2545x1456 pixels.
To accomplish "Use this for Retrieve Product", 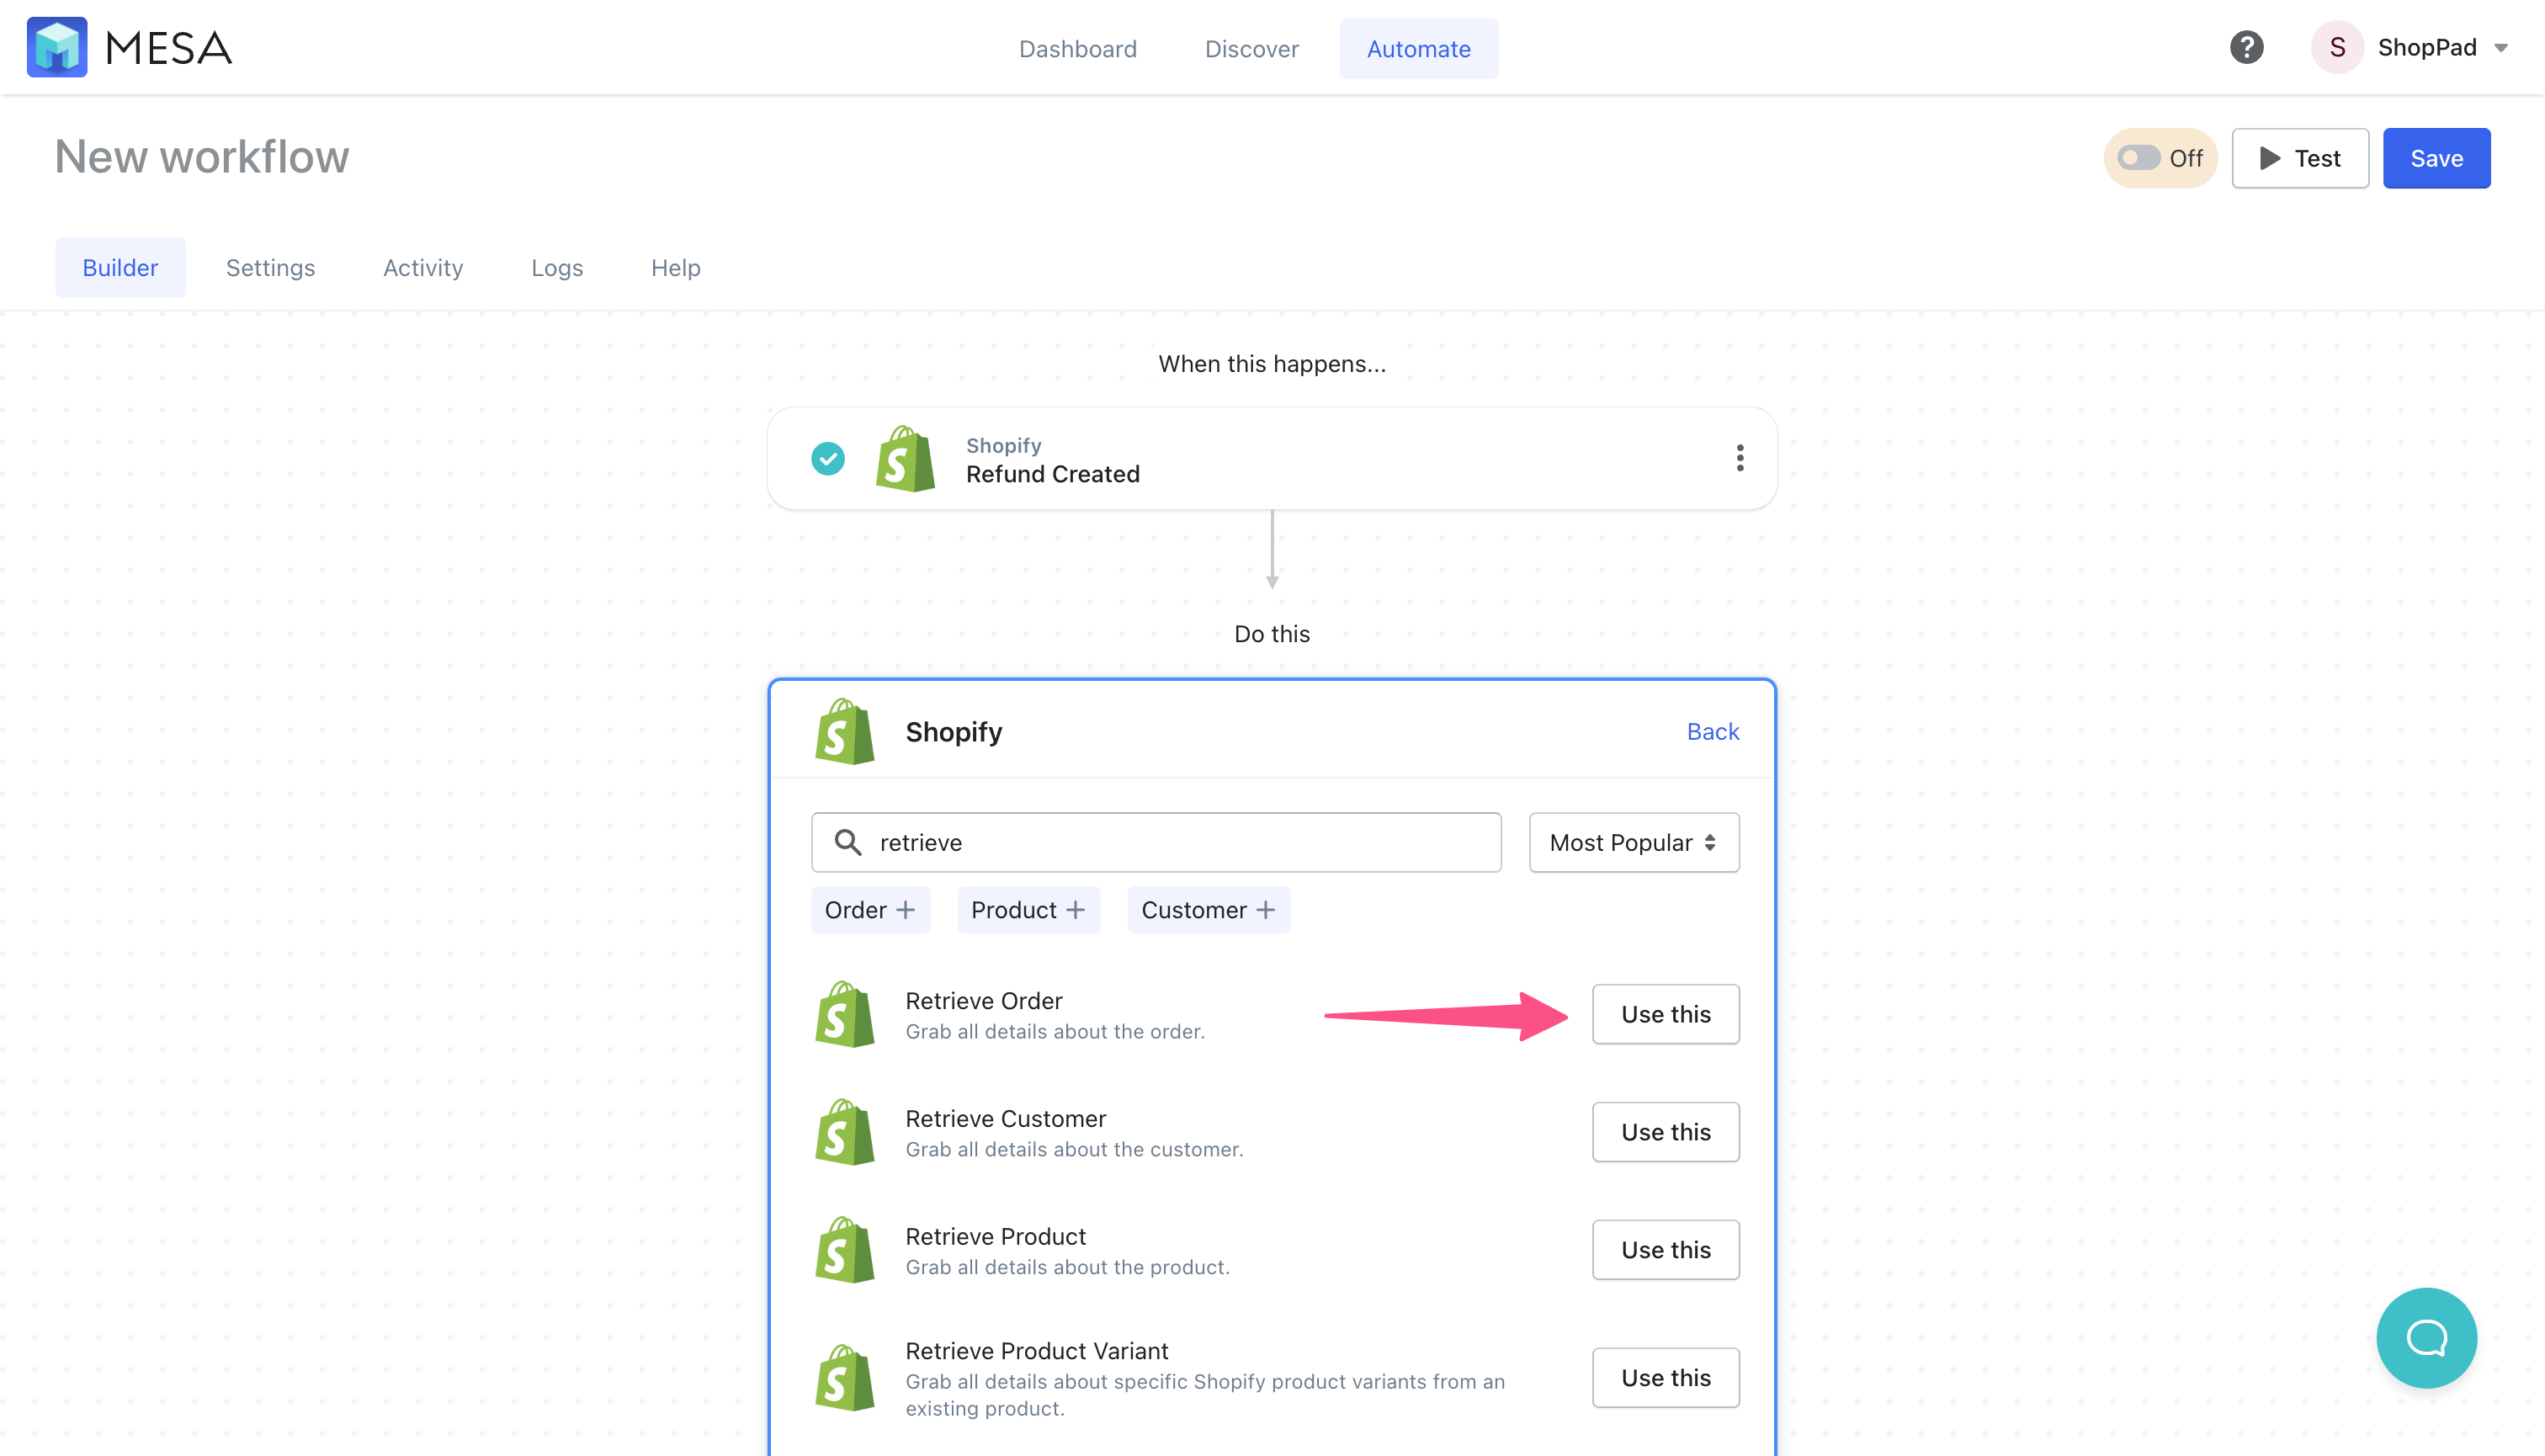I will 1665,1250.
